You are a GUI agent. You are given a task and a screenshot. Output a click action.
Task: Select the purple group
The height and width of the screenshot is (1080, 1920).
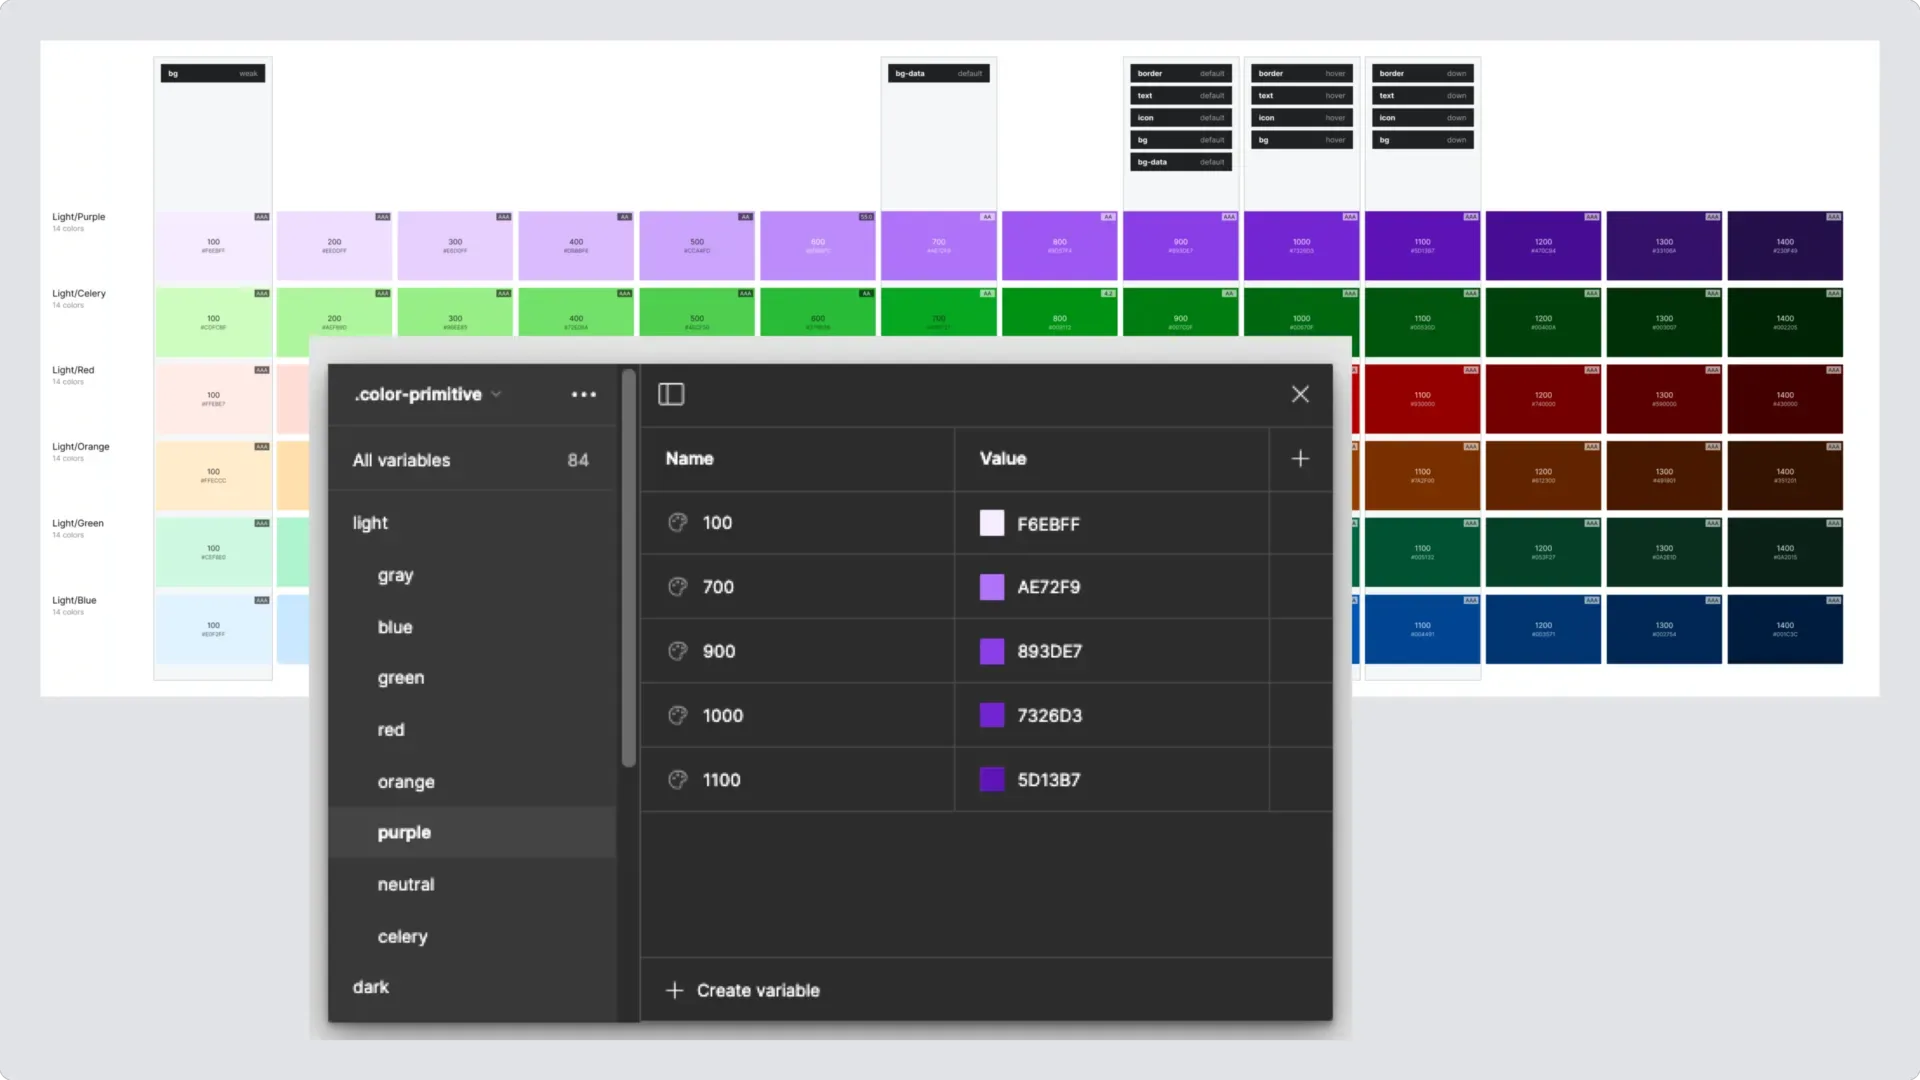tap(471, 833)
